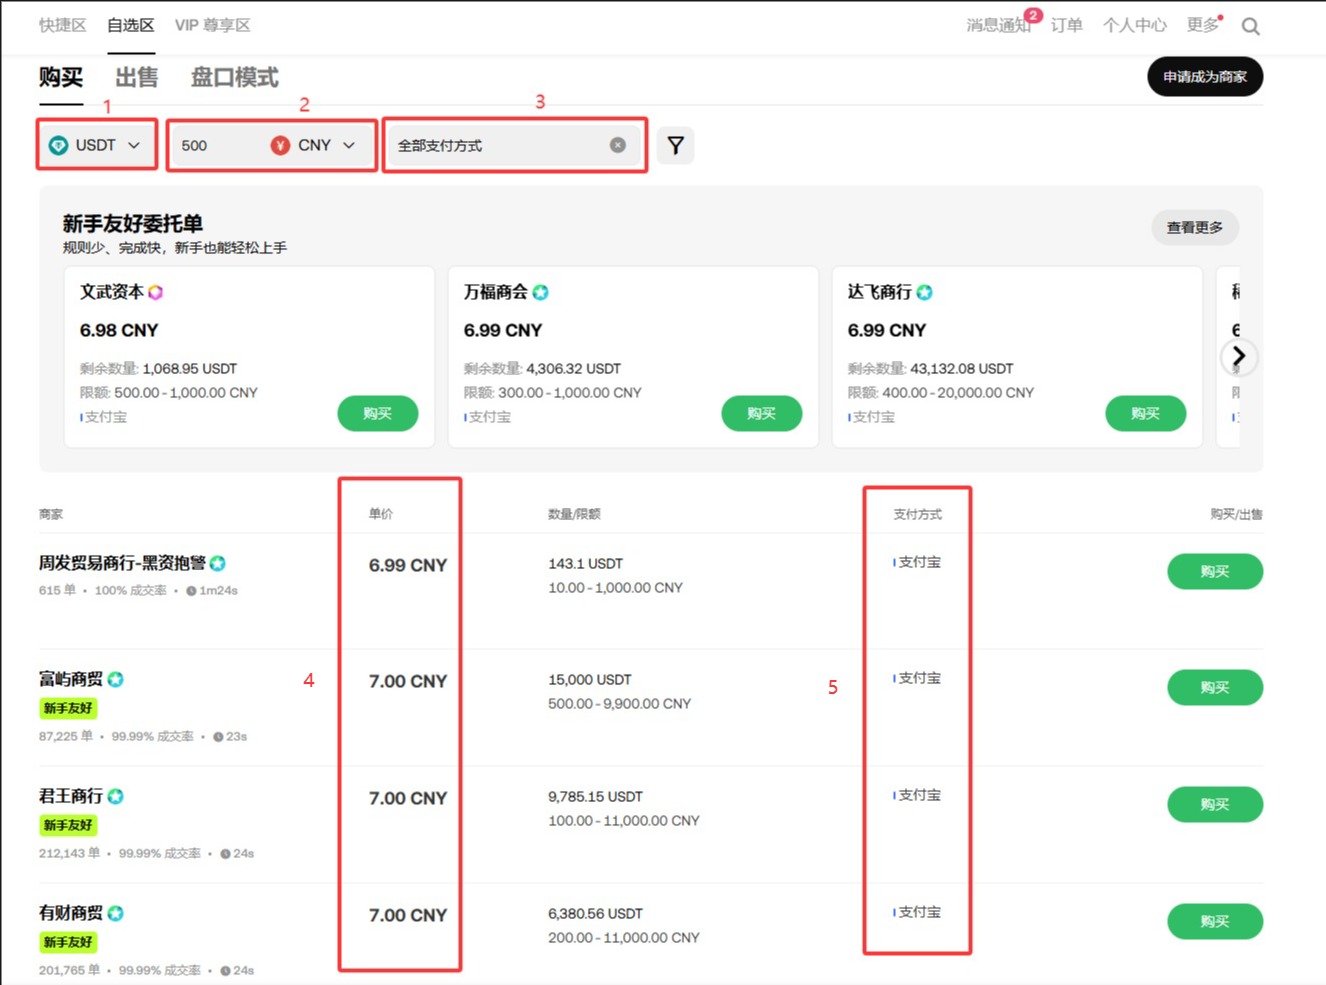Open the USDT coin dropdown
This screenshot has width=1326, height=985.
pyautogui.click(x=97, y=145)
